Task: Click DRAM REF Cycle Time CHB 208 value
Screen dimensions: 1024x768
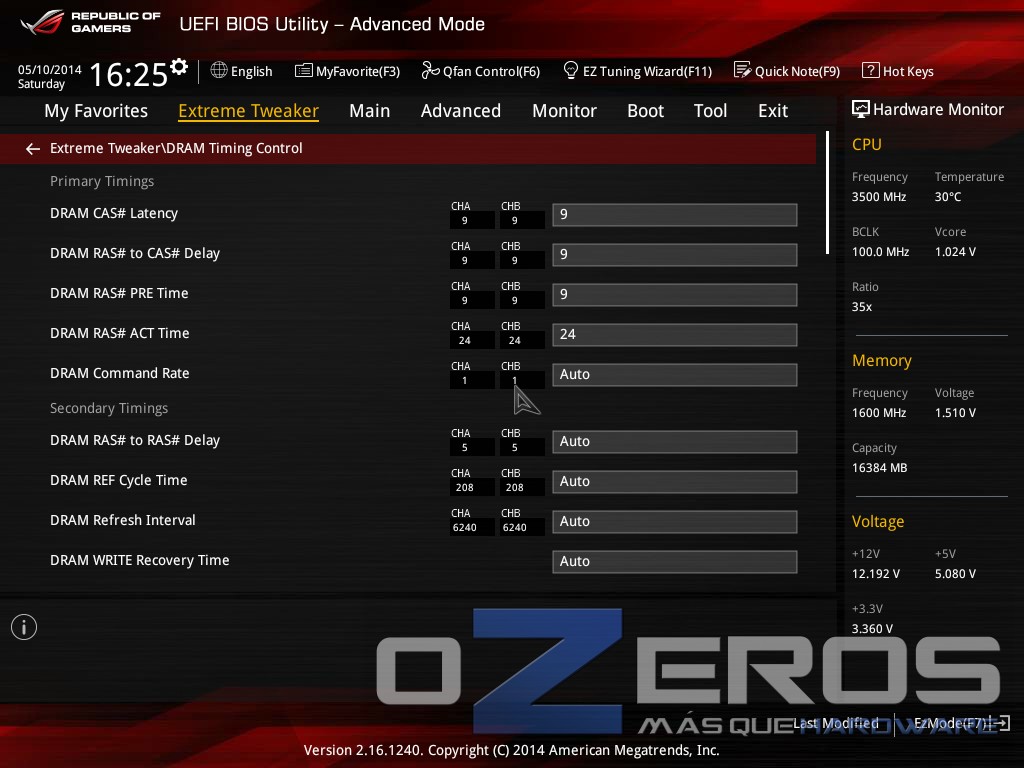Action: [x=515, y=488]
